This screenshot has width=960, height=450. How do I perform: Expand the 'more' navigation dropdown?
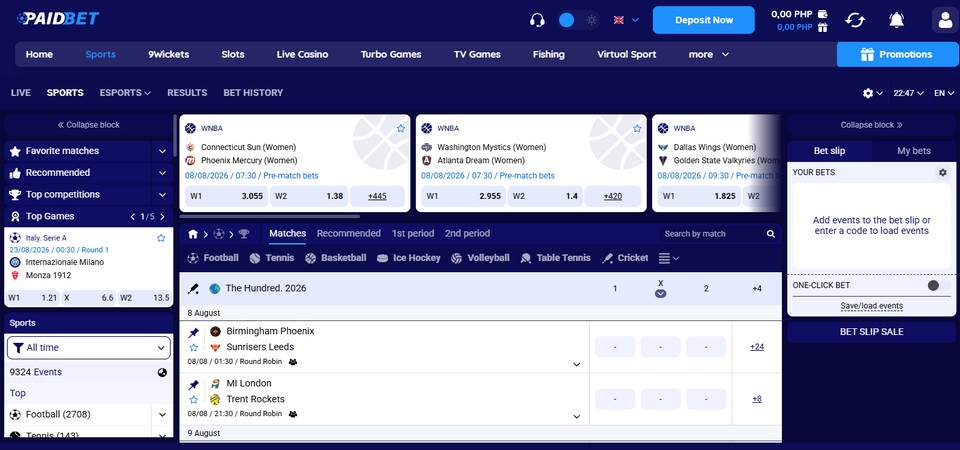click(x=708, y=54)
